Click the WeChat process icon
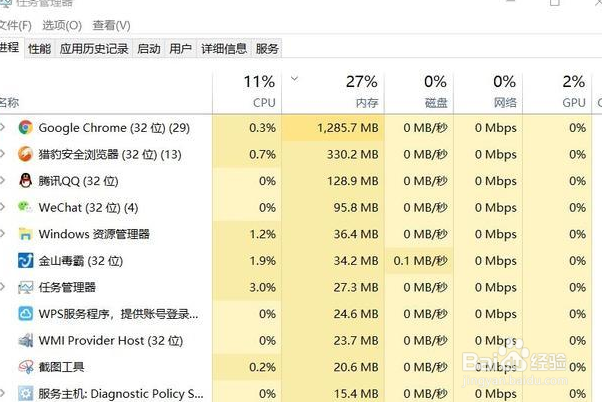Screen dimensions: 602x402 click(x=25, y=207)
